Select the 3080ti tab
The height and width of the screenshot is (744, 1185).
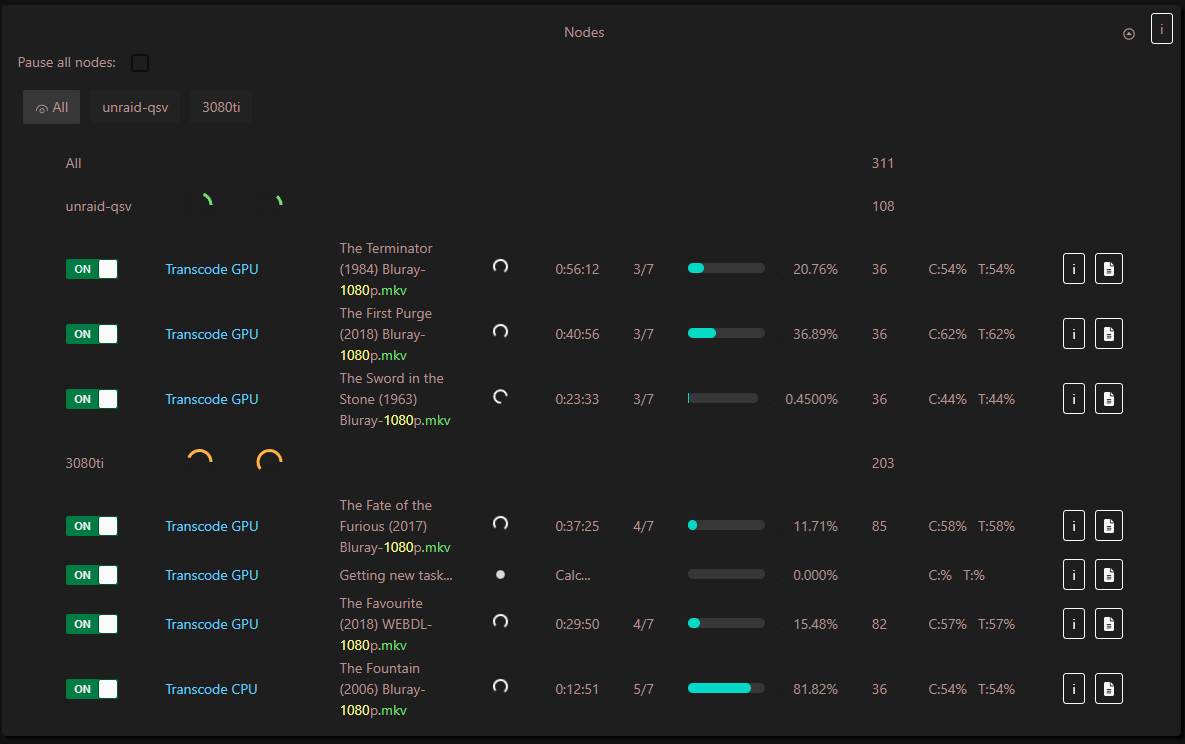(x=220, y=107)
